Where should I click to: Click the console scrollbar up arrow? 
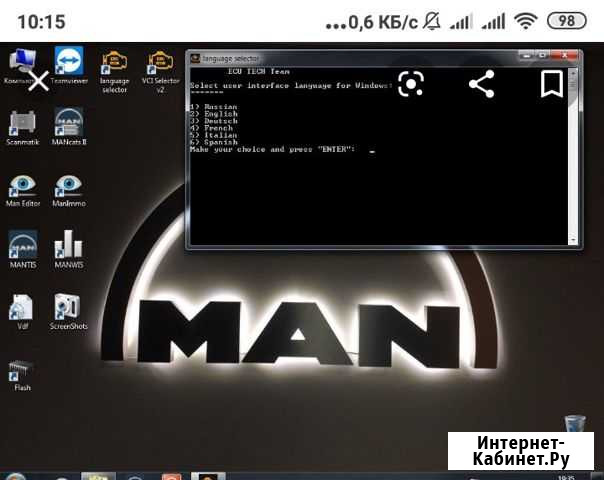[x=573, y=72]
